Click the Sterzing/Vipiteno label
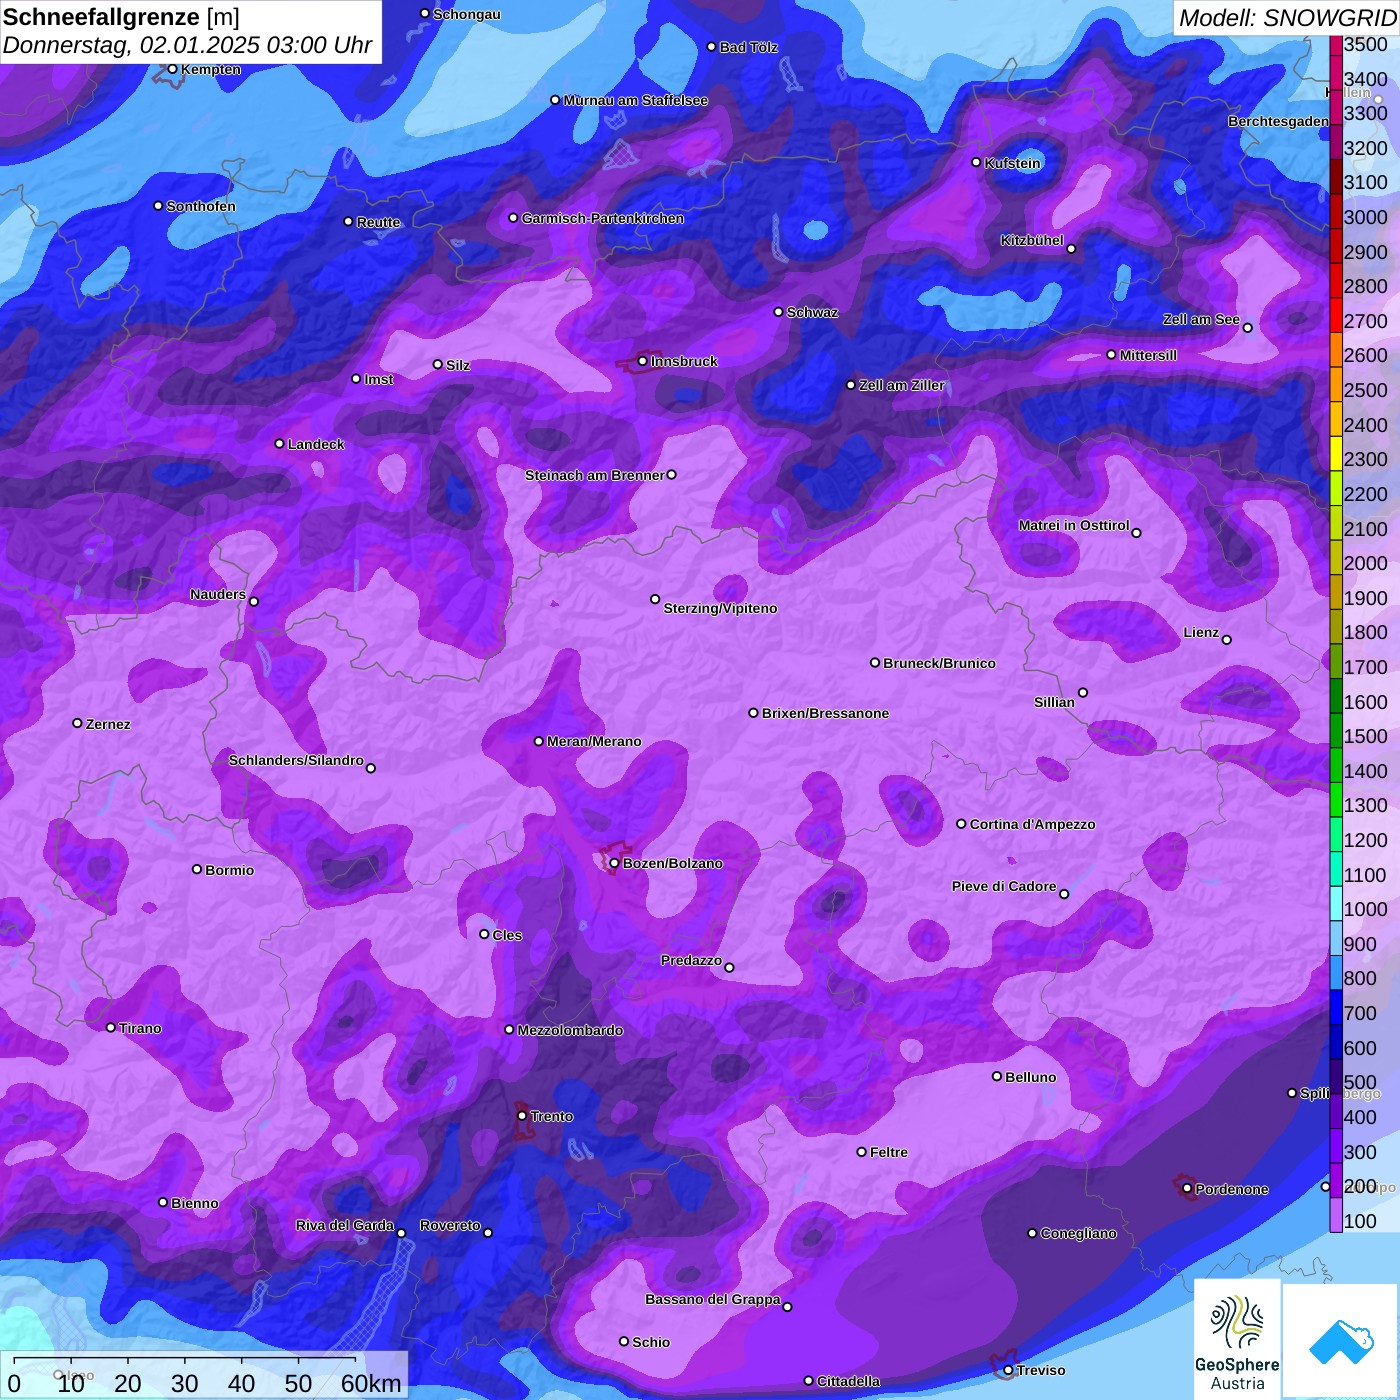The height and width of the screenshot is (1400, 1400). [720, 608]
